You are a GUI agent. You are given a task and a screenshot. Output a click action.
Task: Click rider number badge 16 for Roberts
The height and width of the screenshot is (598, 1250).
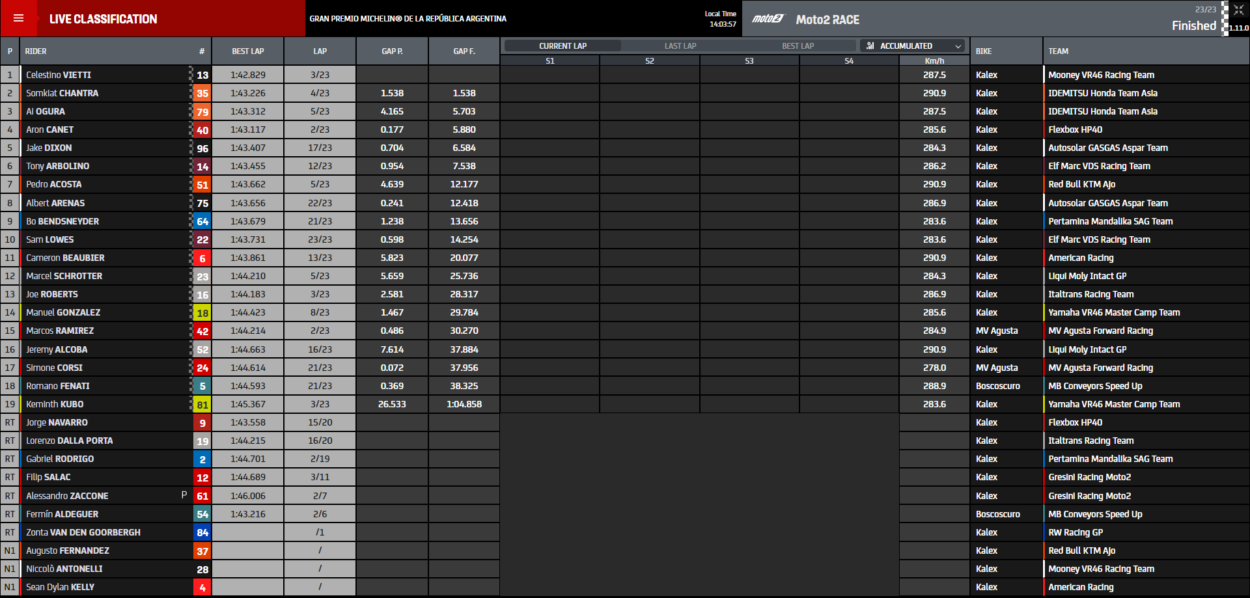click(x=202, y=294)
